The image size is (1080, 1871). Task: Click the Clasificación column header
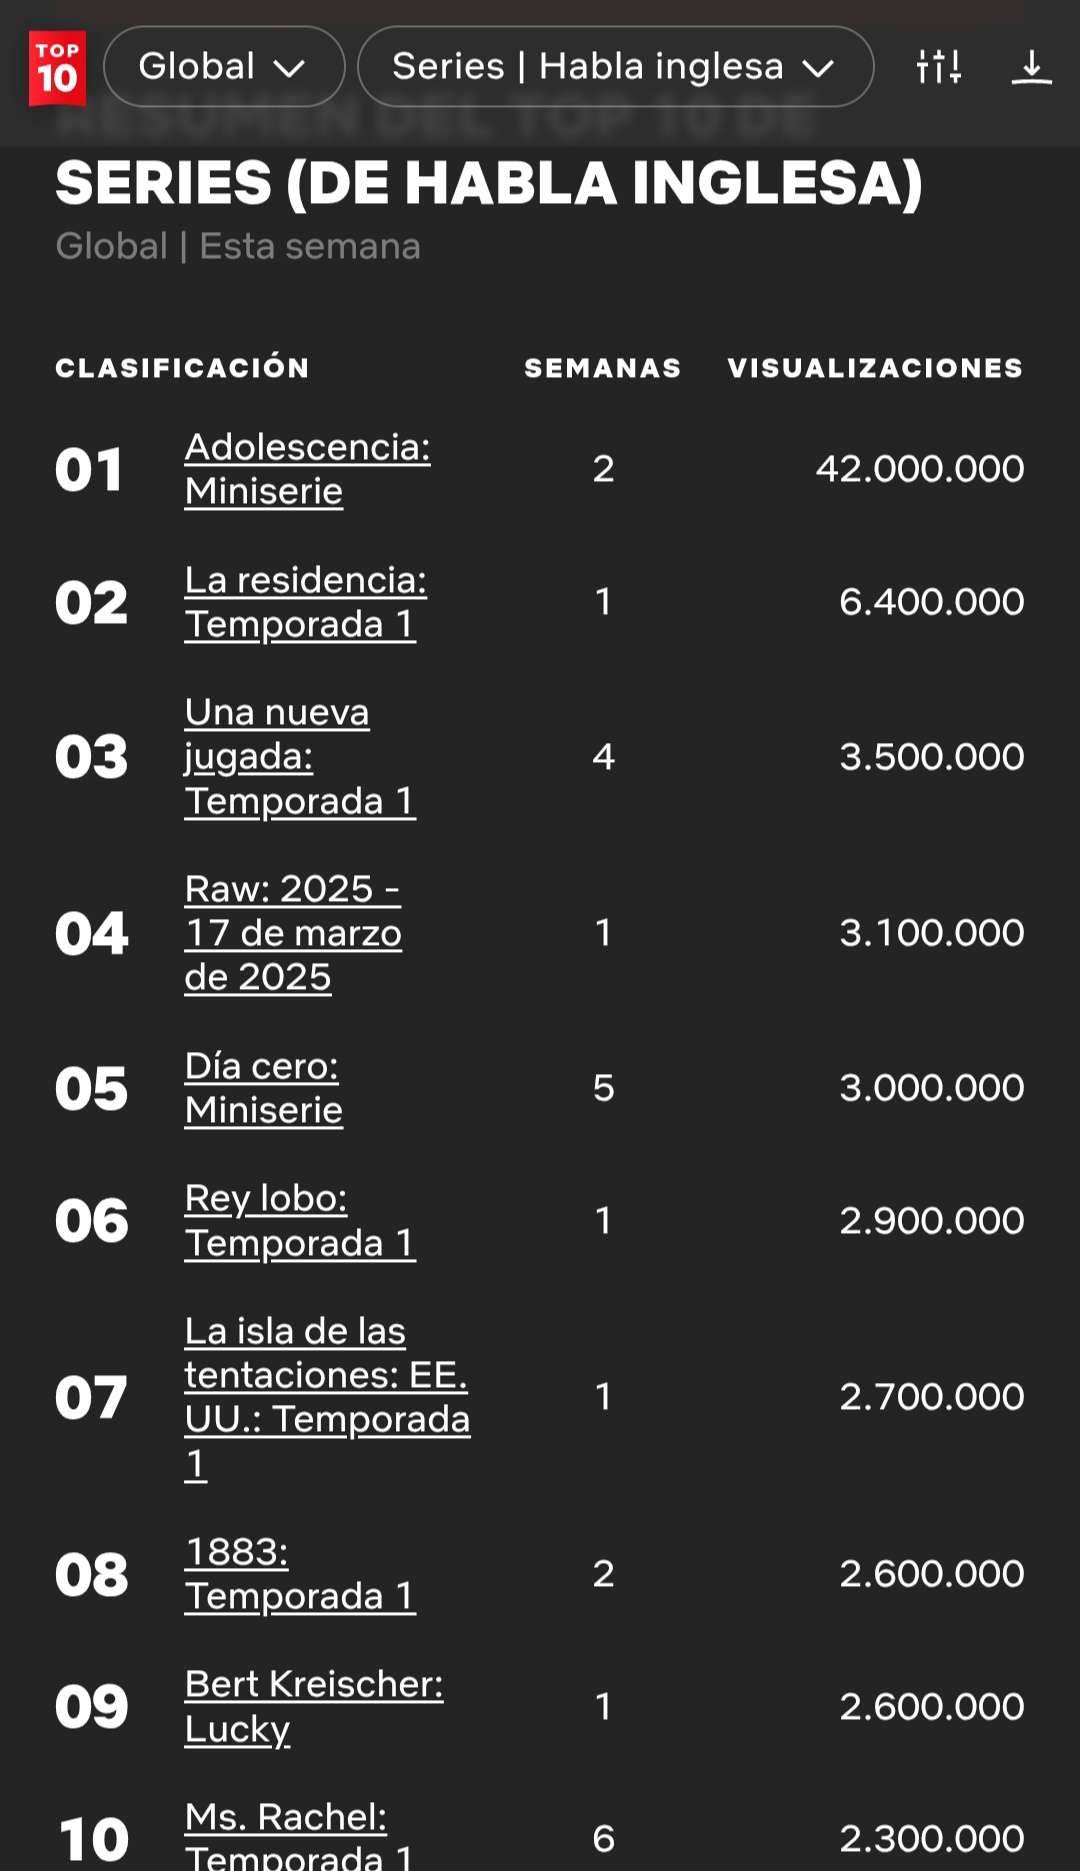pos(182,368)
